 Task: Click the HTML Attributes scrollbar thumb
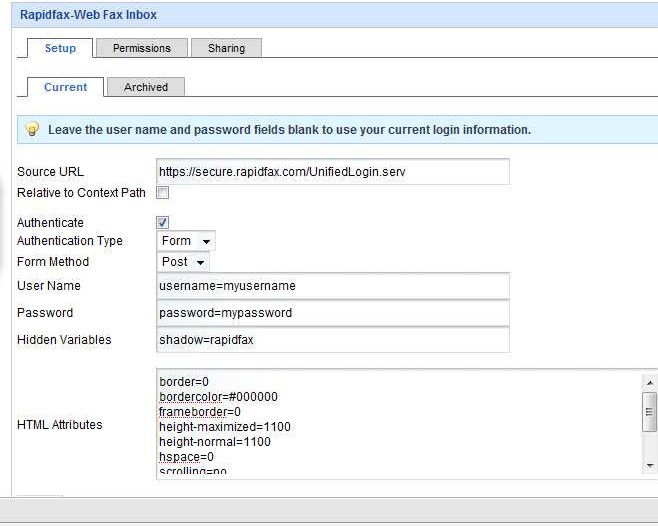[650, 408]
